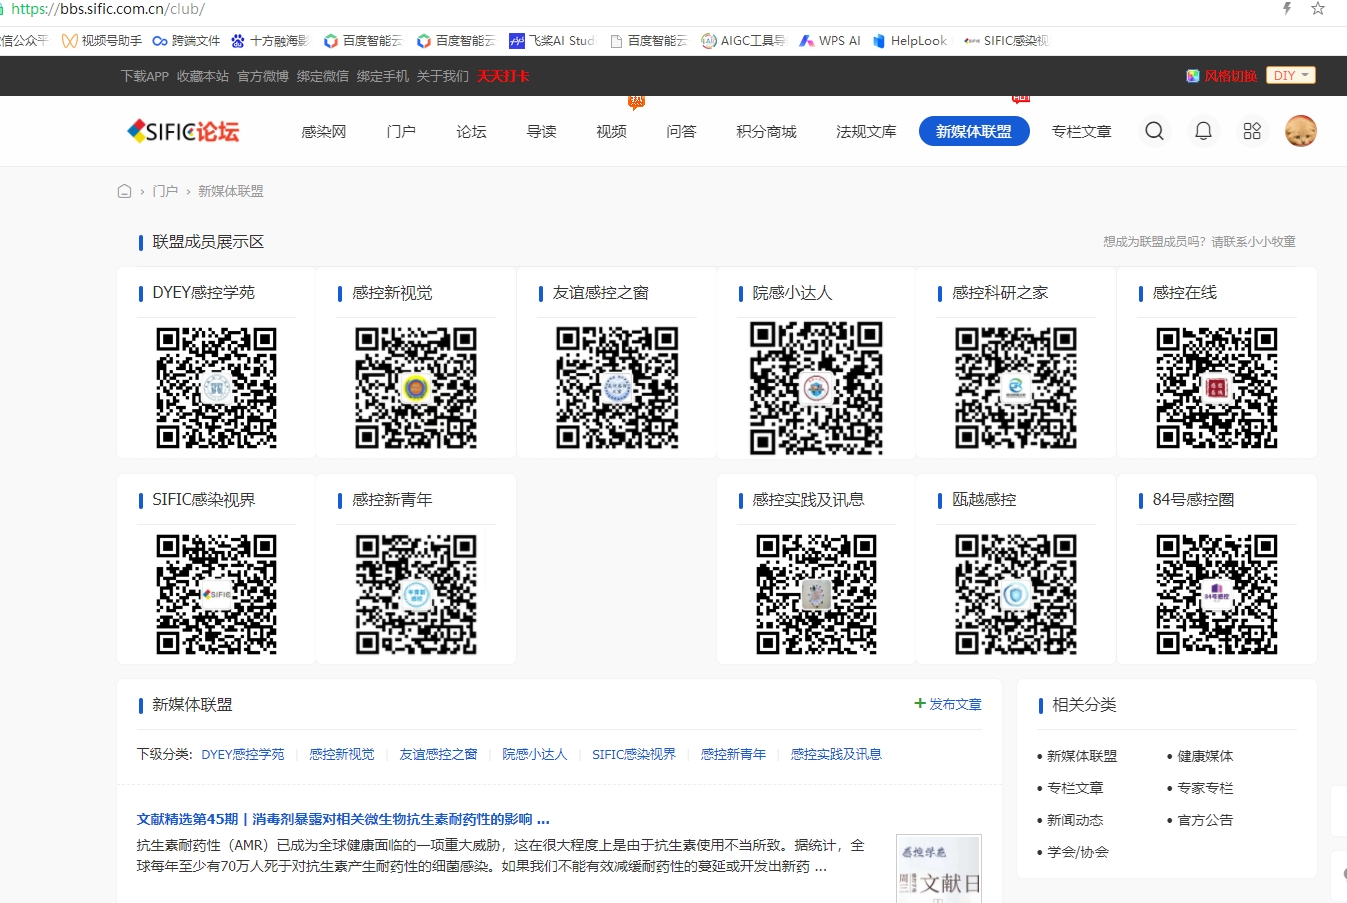Image resolution: width=1347 pixels, height=903 pixels.
Task: Click the 感控在线 QR code thumbnail
Action: click(1217, 387)
